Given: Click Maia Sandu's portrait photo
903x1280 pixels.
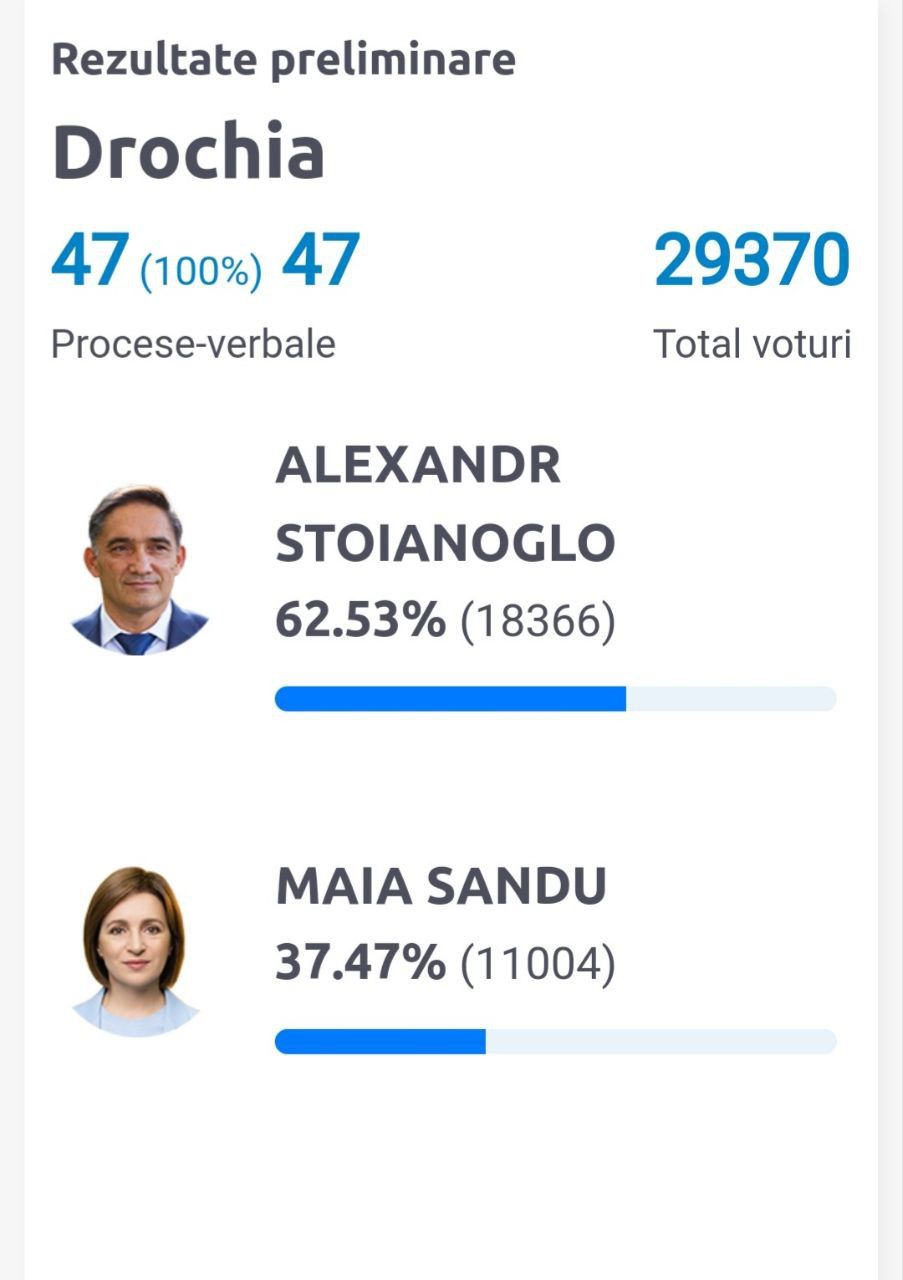Looking at the screenshot, I should click(x=136, y=951).
